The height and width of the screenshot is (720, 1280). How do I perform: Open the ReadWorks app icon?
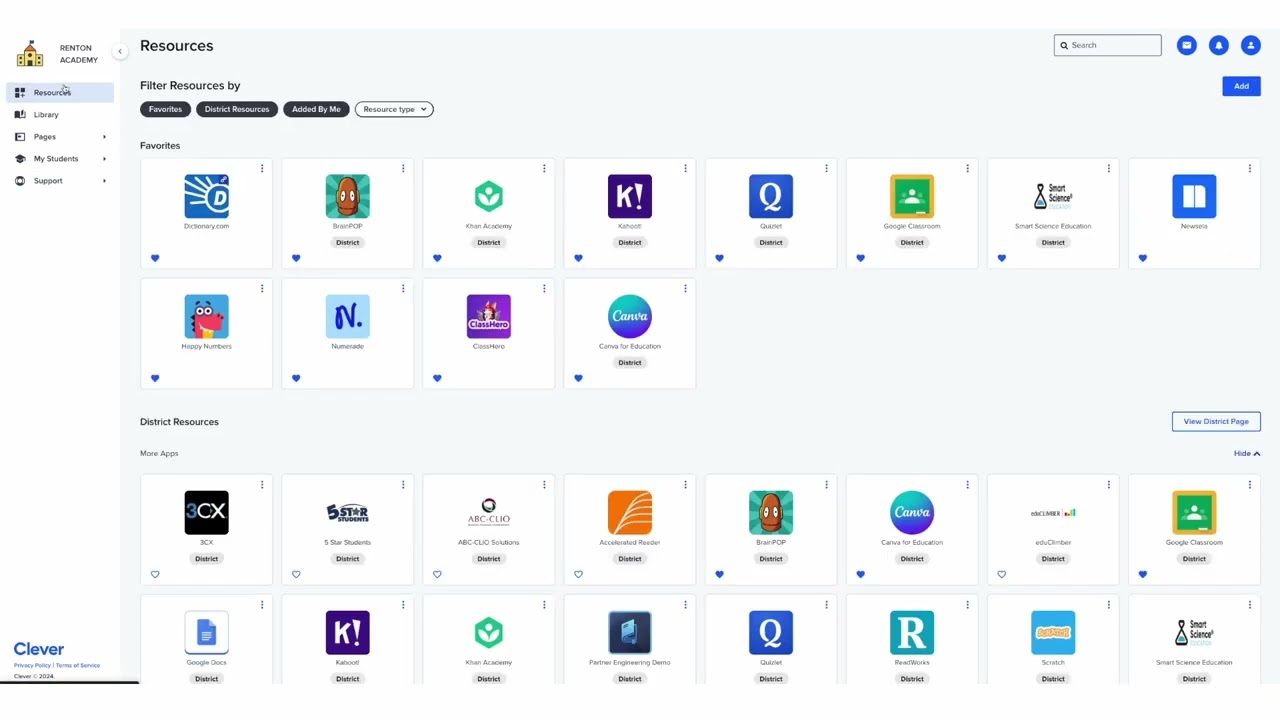912,632
